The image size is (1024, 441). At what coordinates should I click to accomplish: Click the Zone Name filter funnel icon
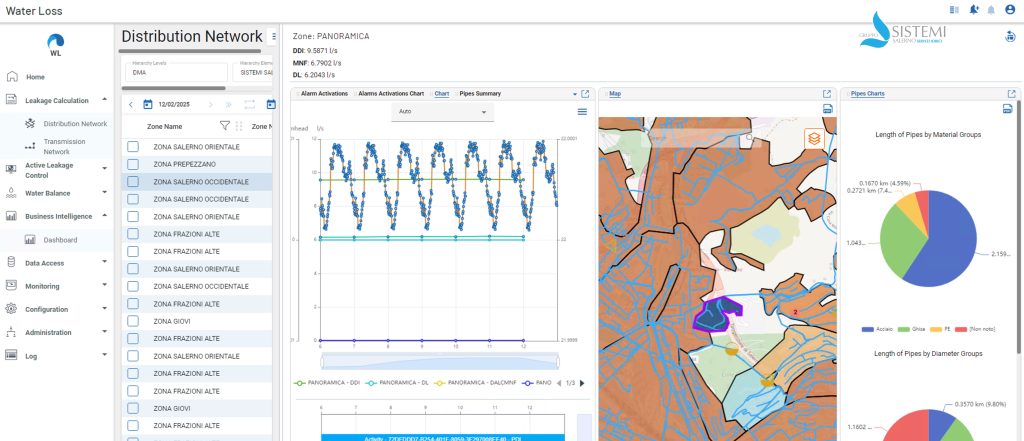(x=224, y=126)
